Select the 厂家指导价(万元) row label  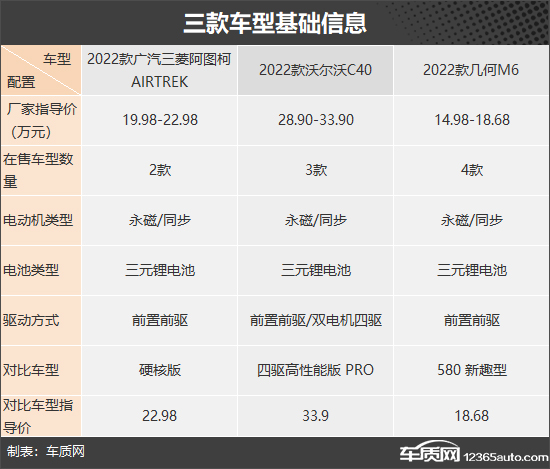coord(41,120)
